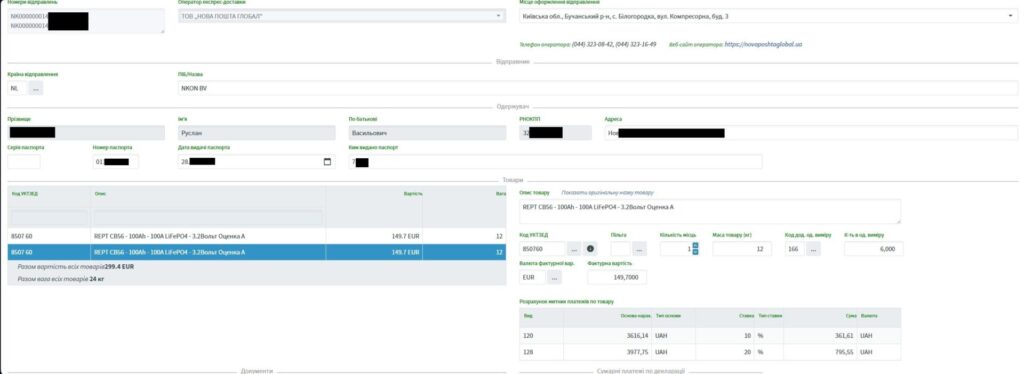Screen dimensions: 1024x374
Task: Increase Кількість місць with the up stepper
Action: 695,245
